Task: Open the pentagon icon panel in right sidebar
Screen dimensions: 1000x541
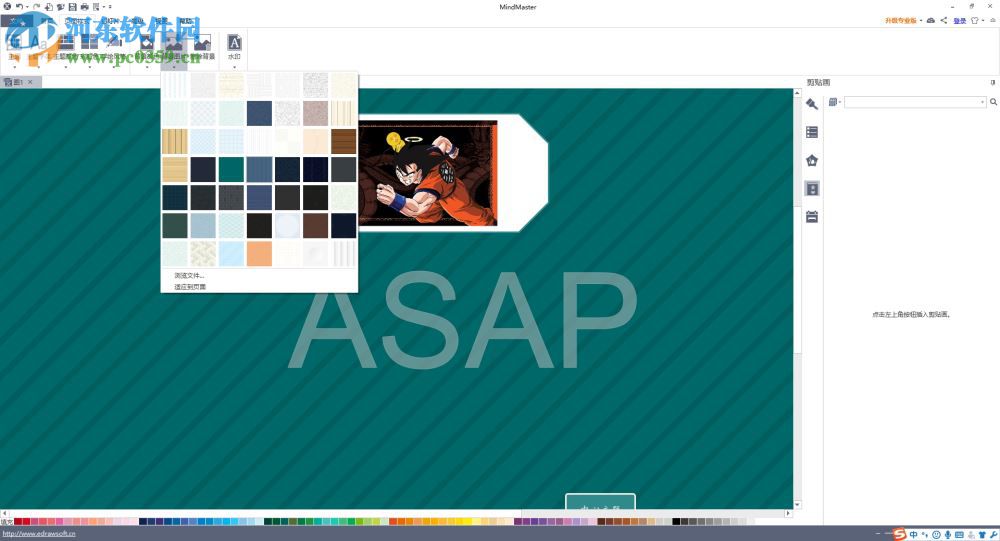Action: tap(812, 160)
